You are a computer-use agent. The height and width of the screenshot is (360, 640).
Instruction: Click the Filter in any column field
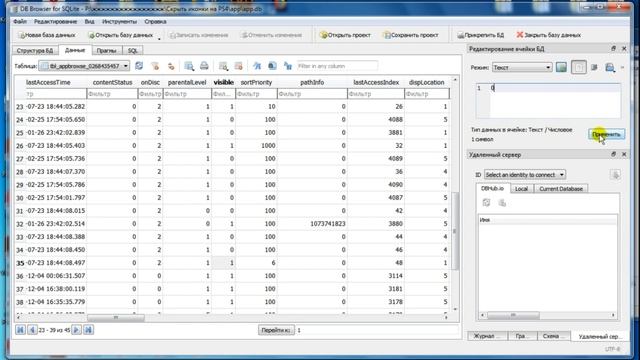point(337,66)
